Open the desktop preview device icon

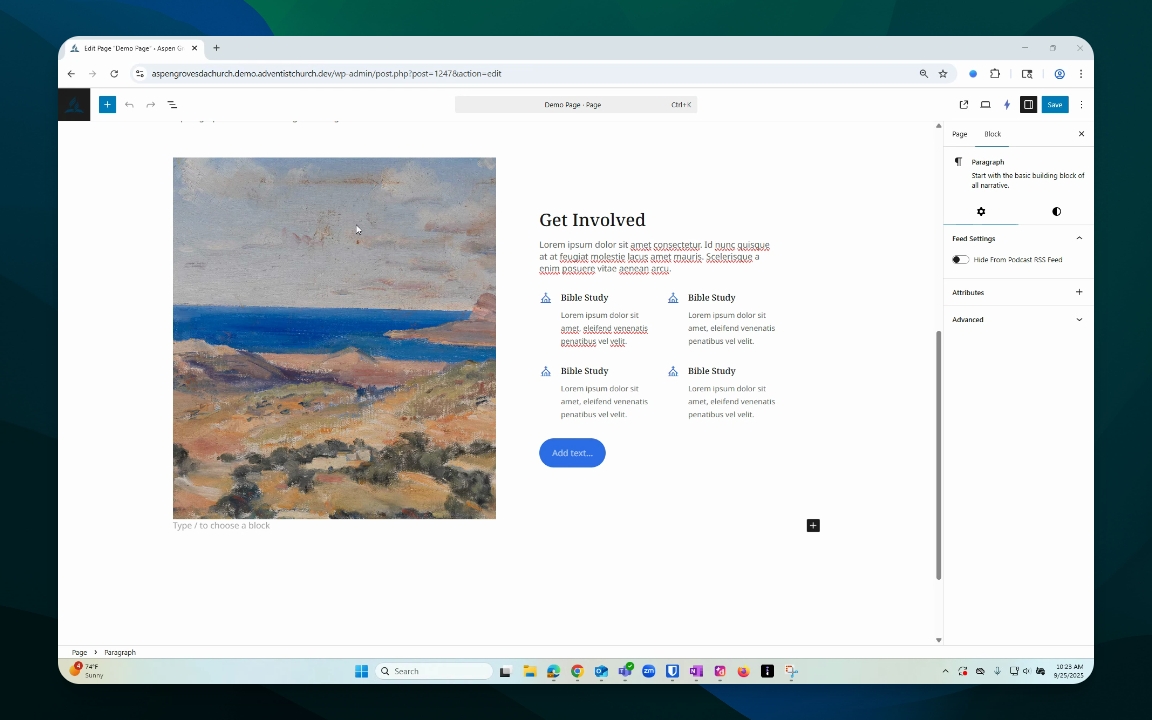coord(985,104)
